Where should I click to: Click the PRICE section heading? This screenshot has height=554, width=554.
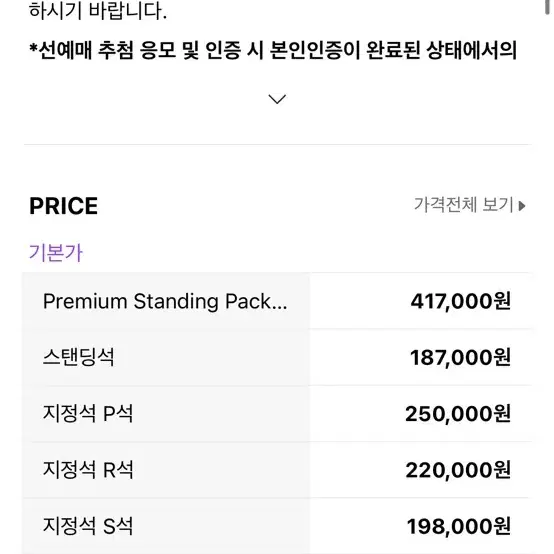click(x=64, y=206)
